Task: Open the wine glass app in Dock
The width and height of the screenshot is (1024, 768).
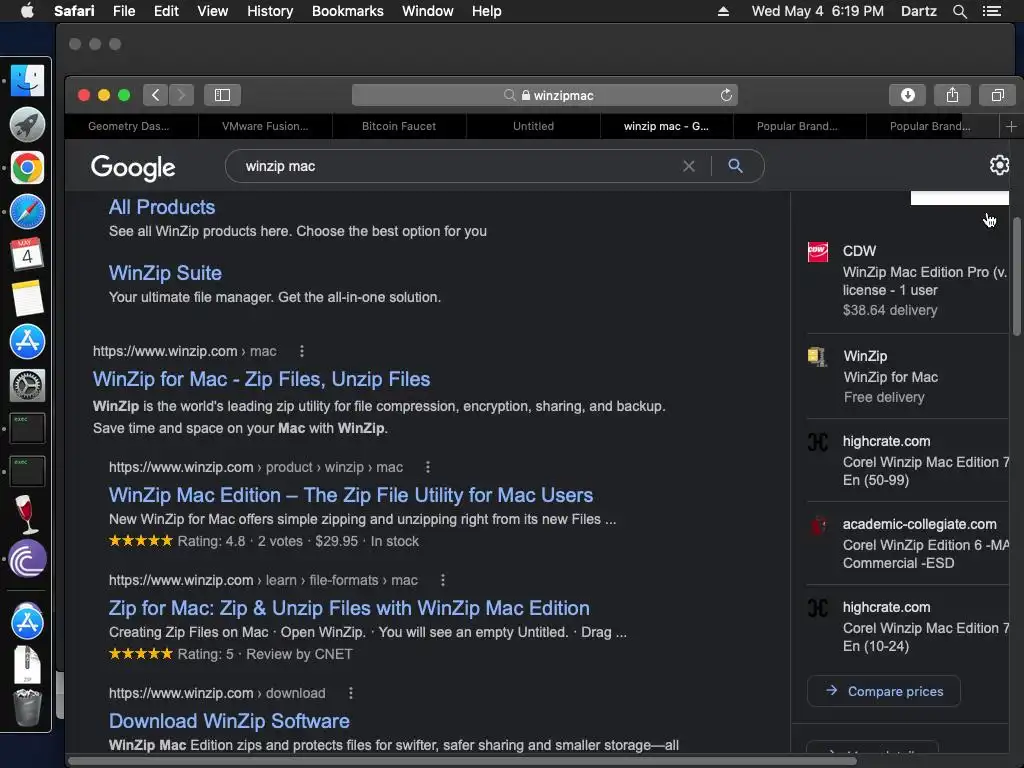Action: coord(26,515)
